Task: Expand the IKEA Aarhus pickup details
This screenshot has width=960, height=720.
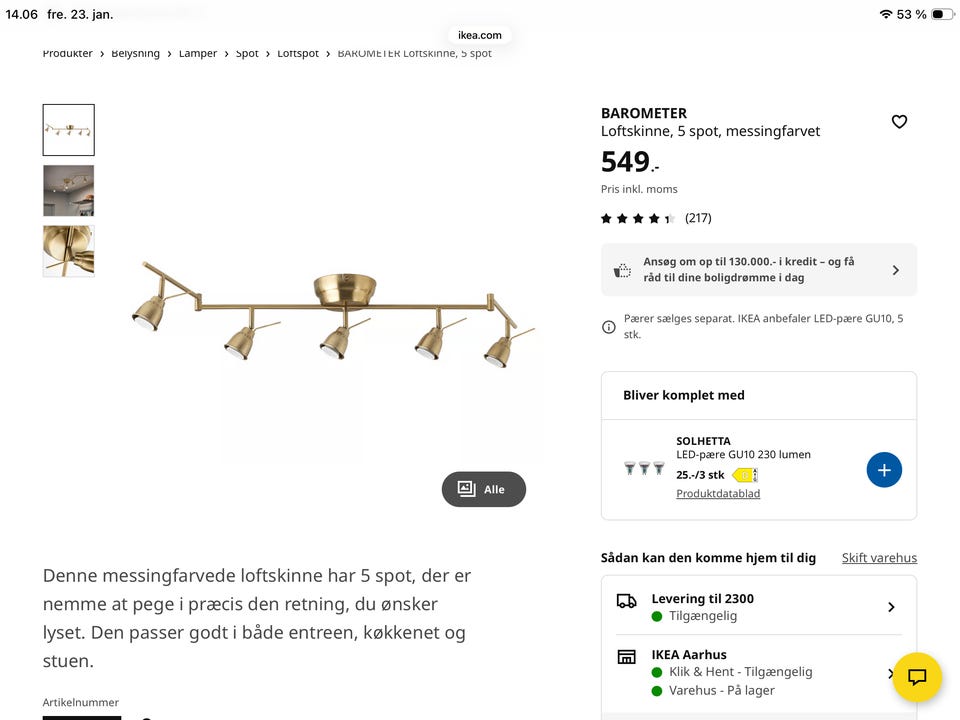Action: 890,672
